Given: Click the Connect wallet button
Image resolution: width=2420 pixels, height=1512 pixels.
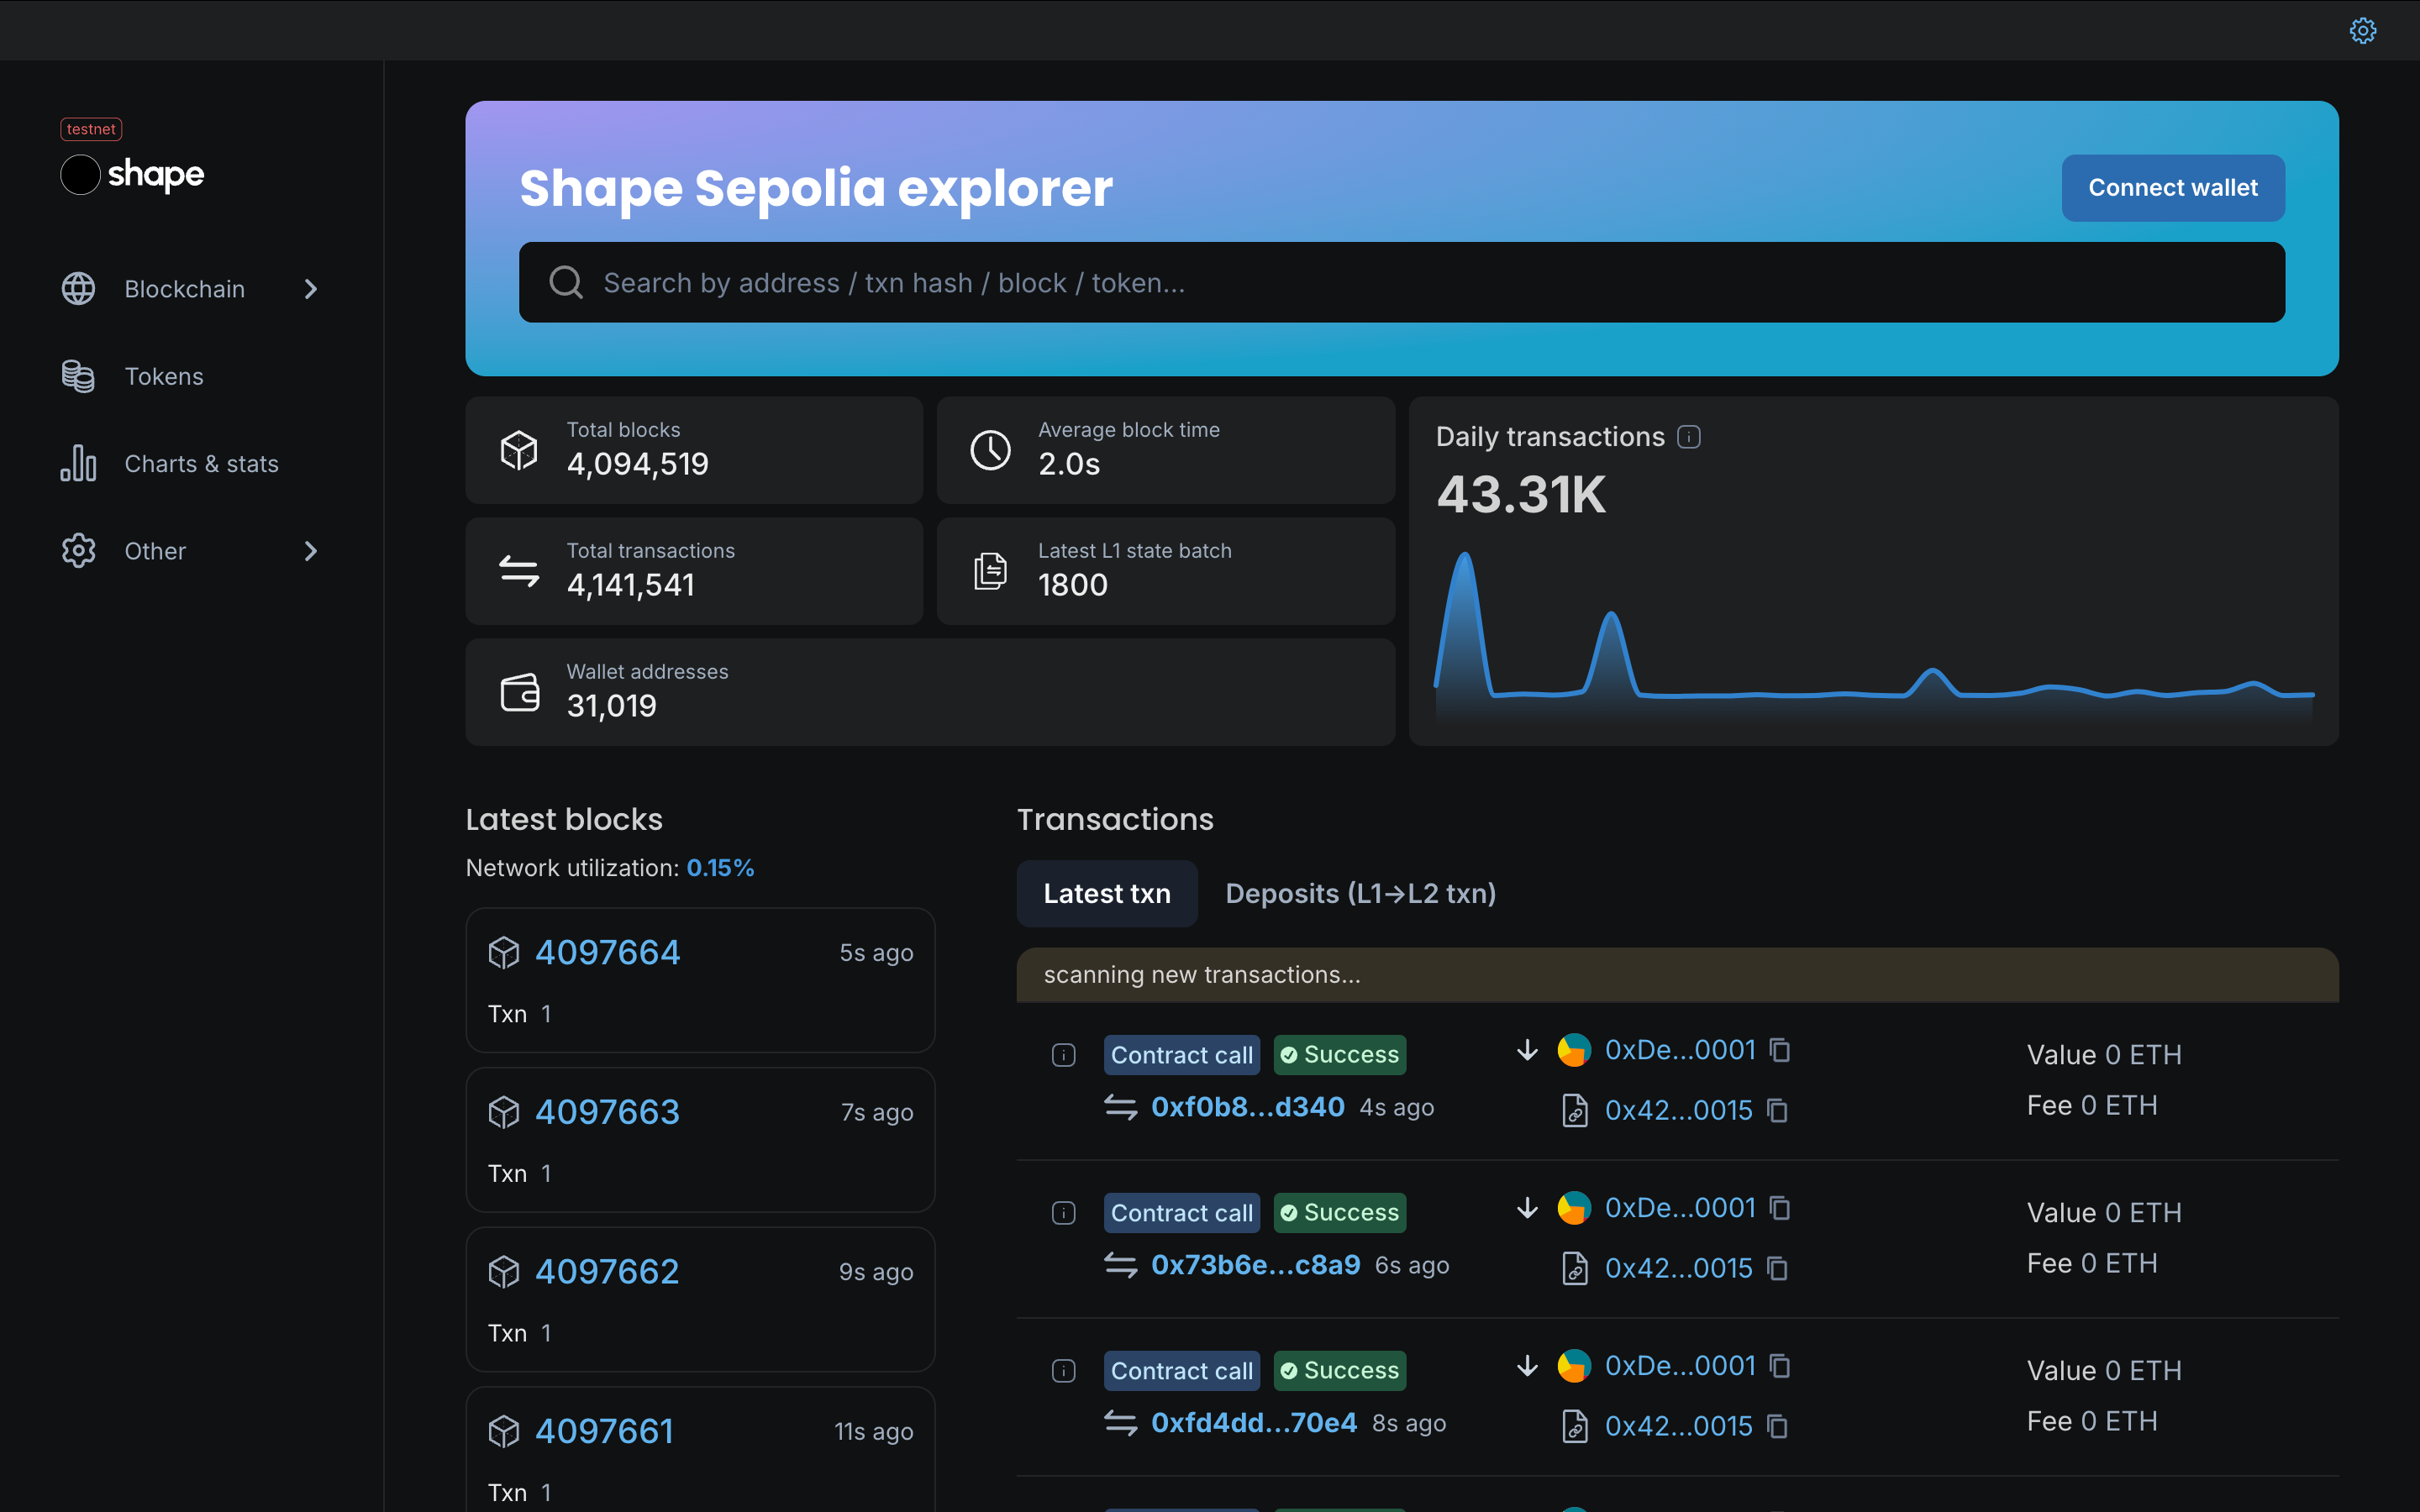Looking at the screenshot, I should [x=2172, y=188].
